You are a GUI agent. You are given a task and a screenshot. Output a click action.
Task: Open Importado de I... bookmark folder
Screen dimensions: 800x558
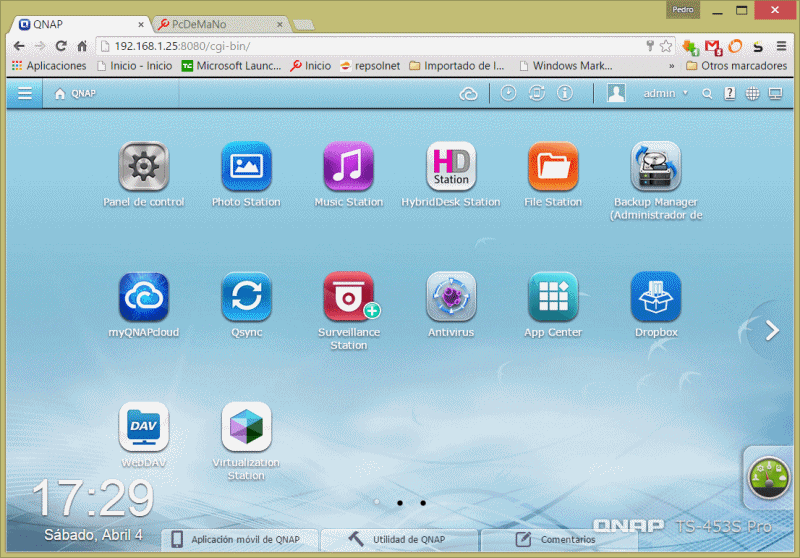pyautogui.click(x=457, y=66)
